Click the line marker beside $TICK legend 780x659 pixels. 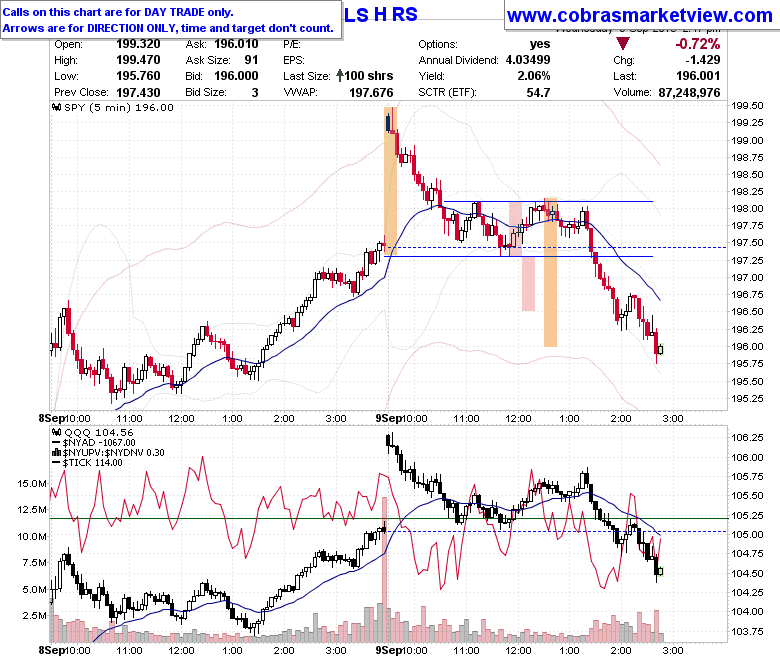click(x=56, y=463)
